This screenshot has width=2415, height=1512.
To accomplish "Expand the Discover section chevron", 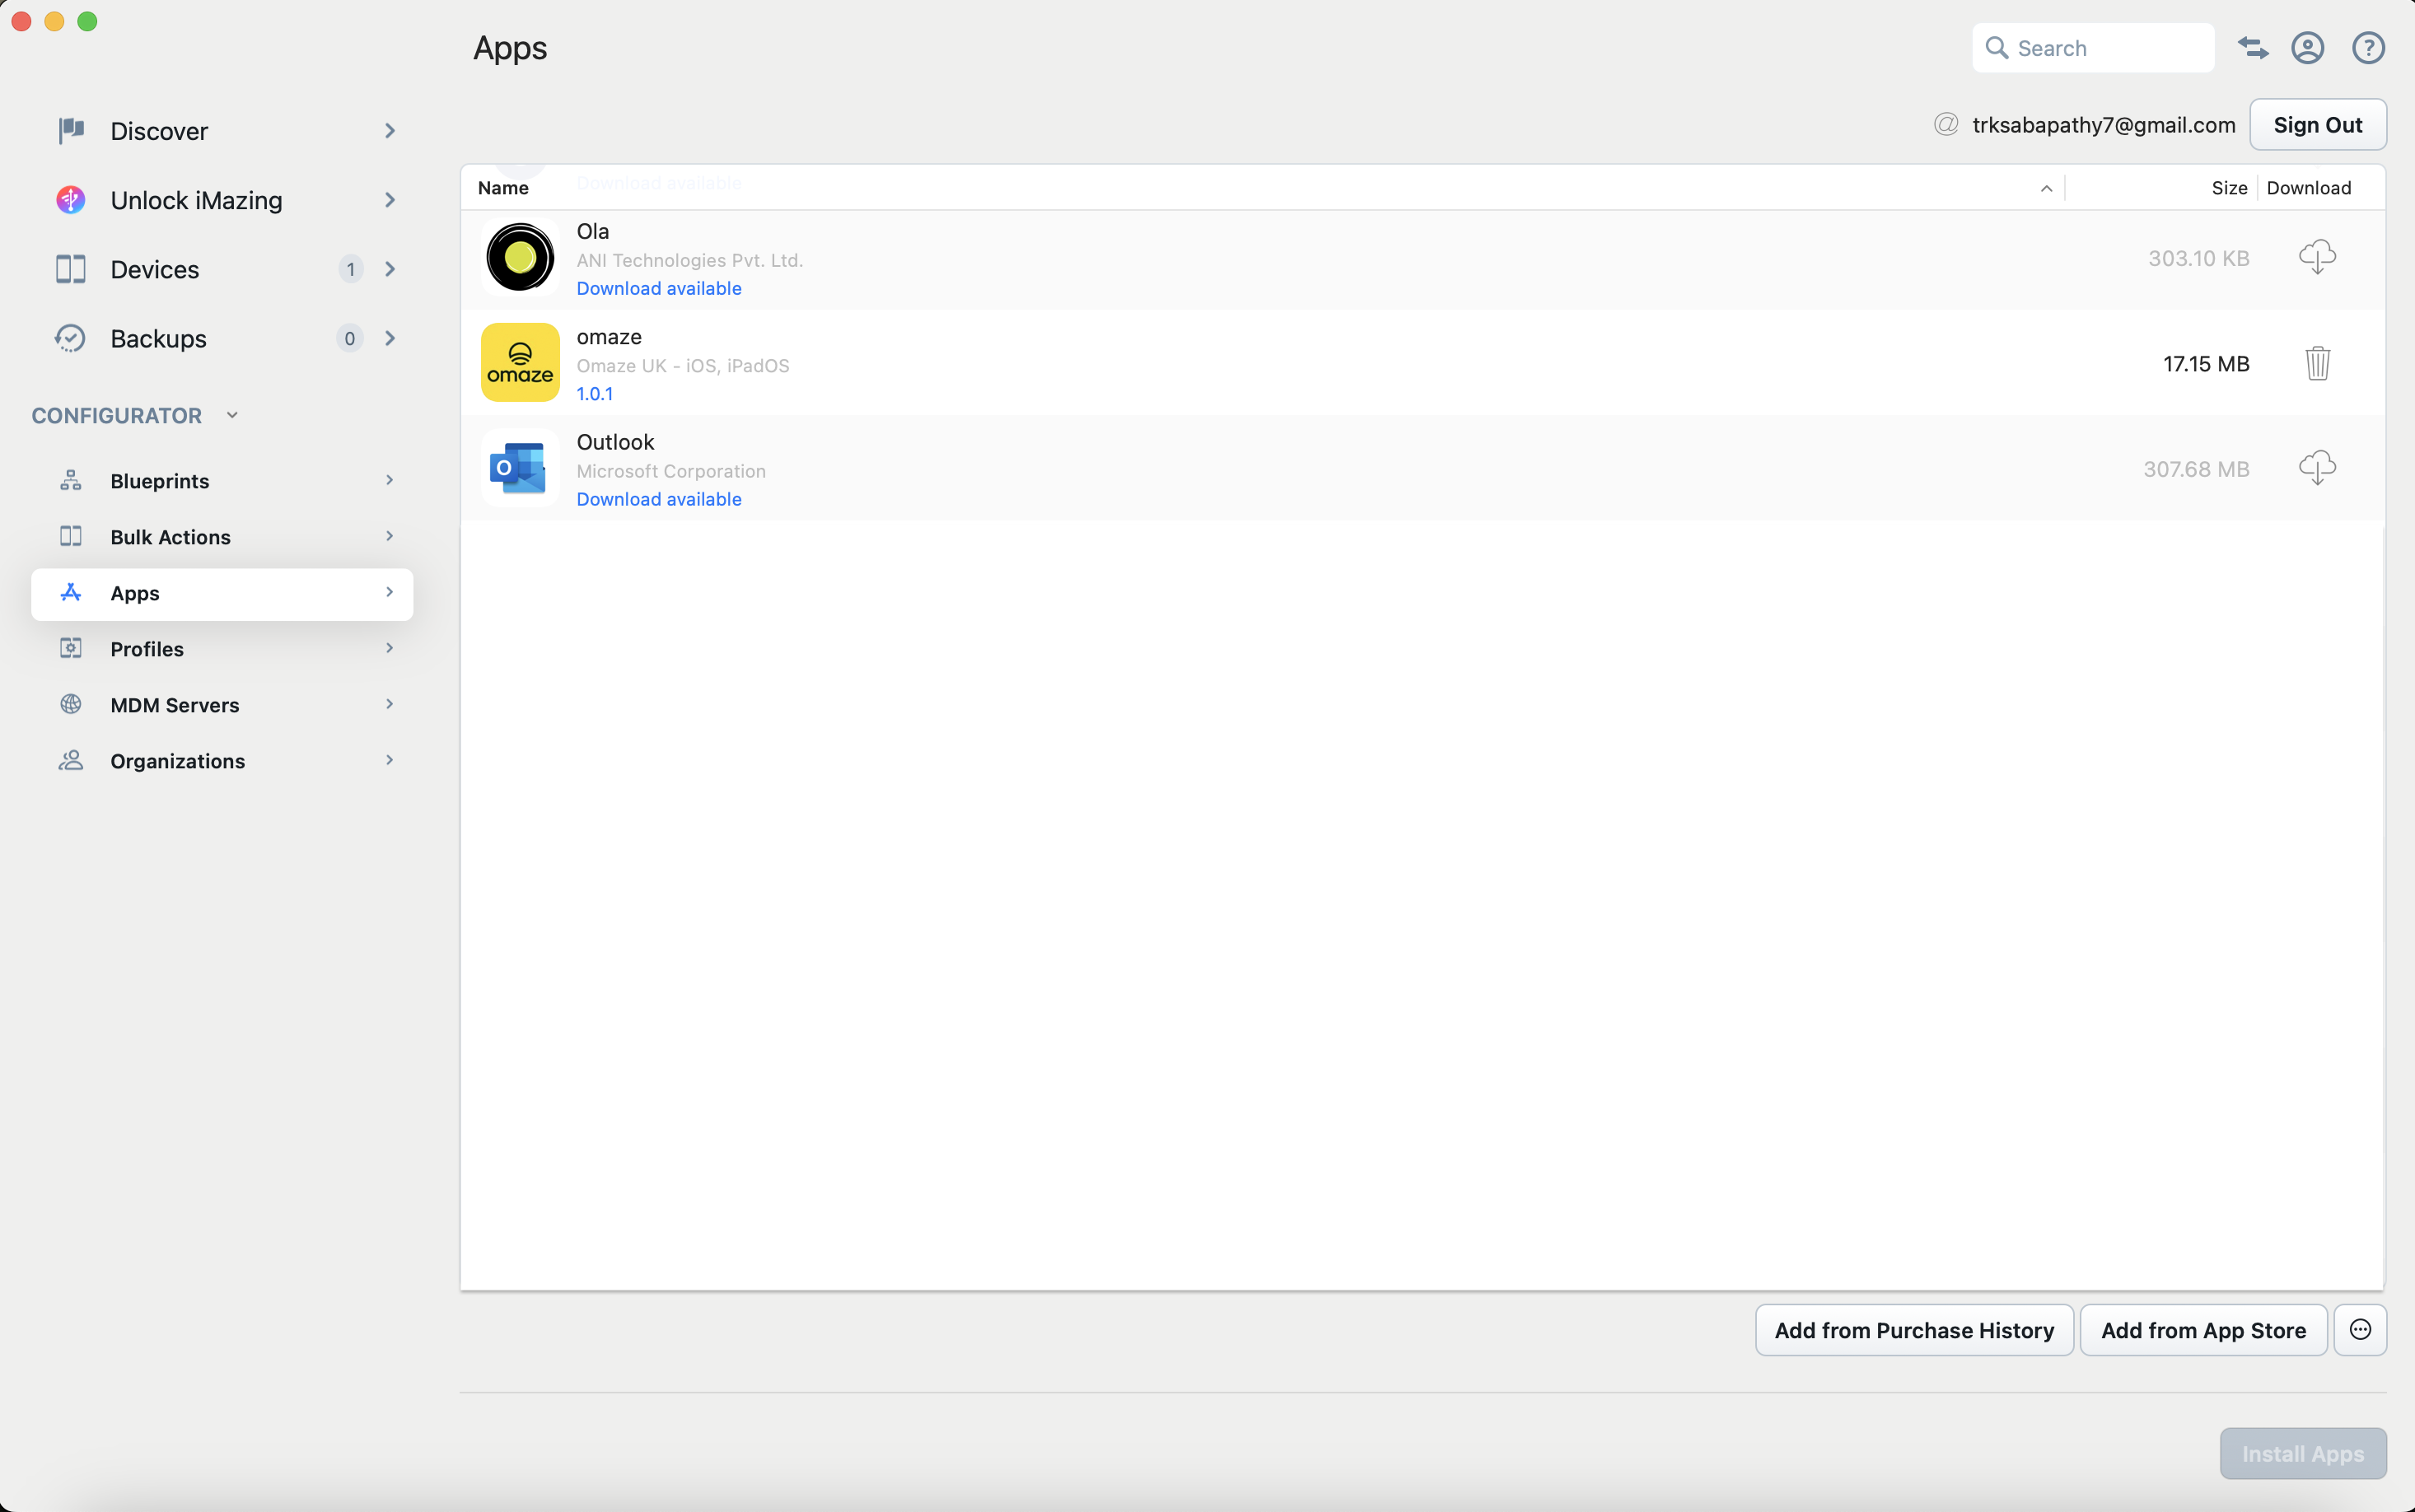I will tap(390, 130).
